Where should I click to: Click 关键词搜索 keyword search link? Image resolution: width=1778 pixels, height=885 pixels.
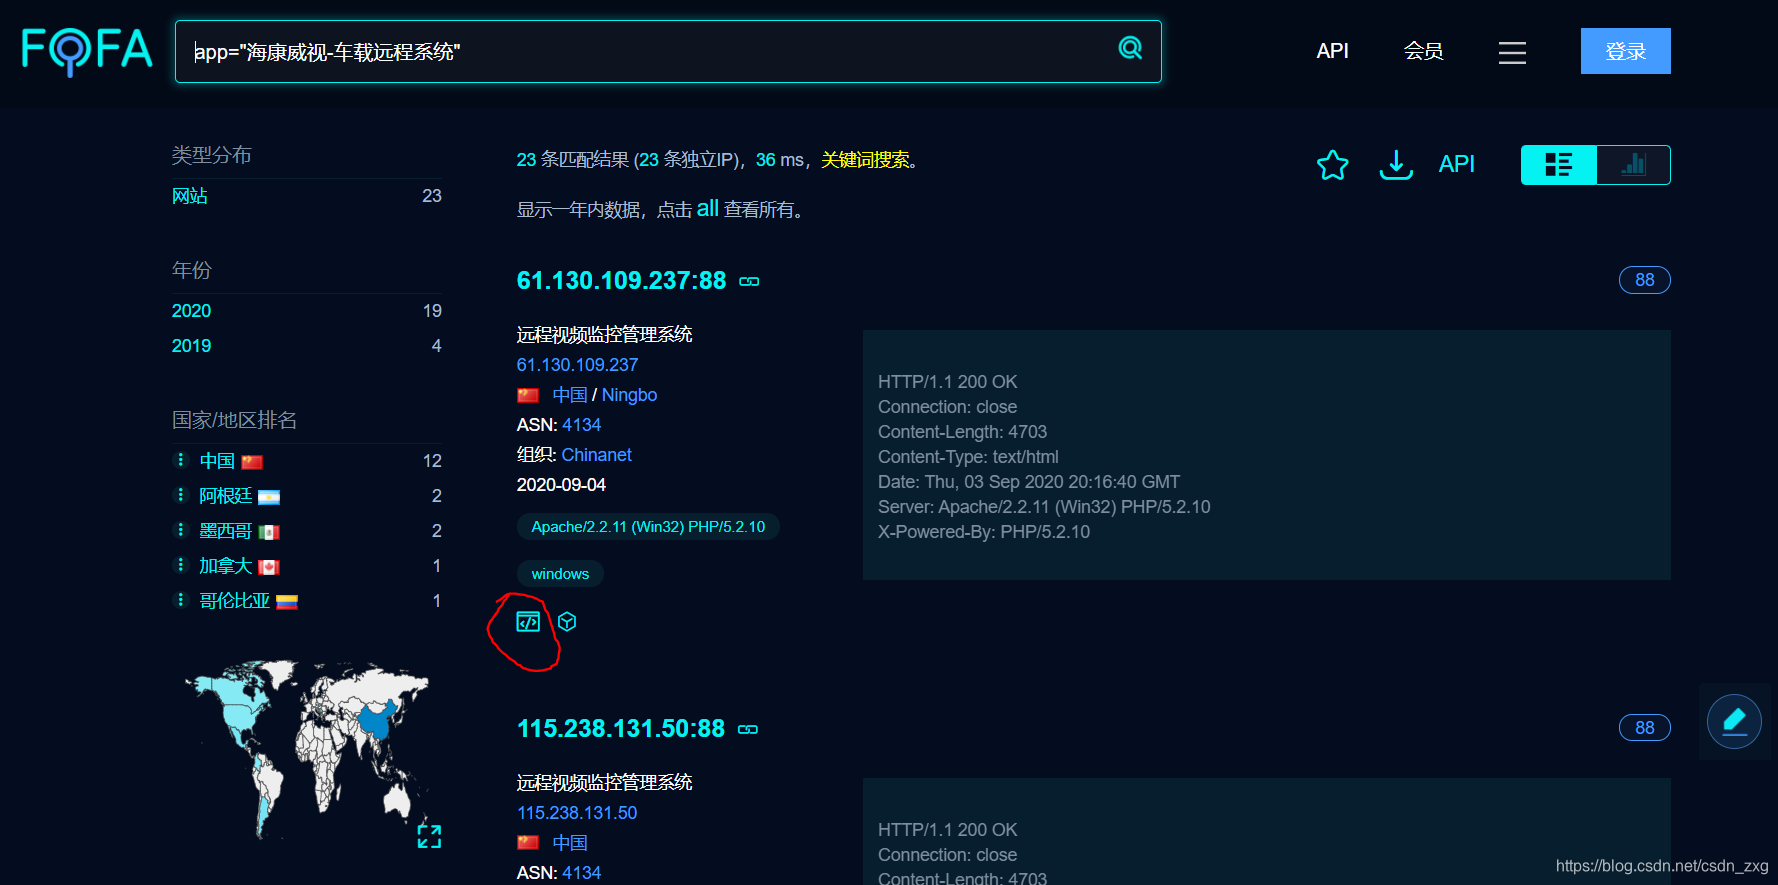pyautogui.click(x=865, y=160)
